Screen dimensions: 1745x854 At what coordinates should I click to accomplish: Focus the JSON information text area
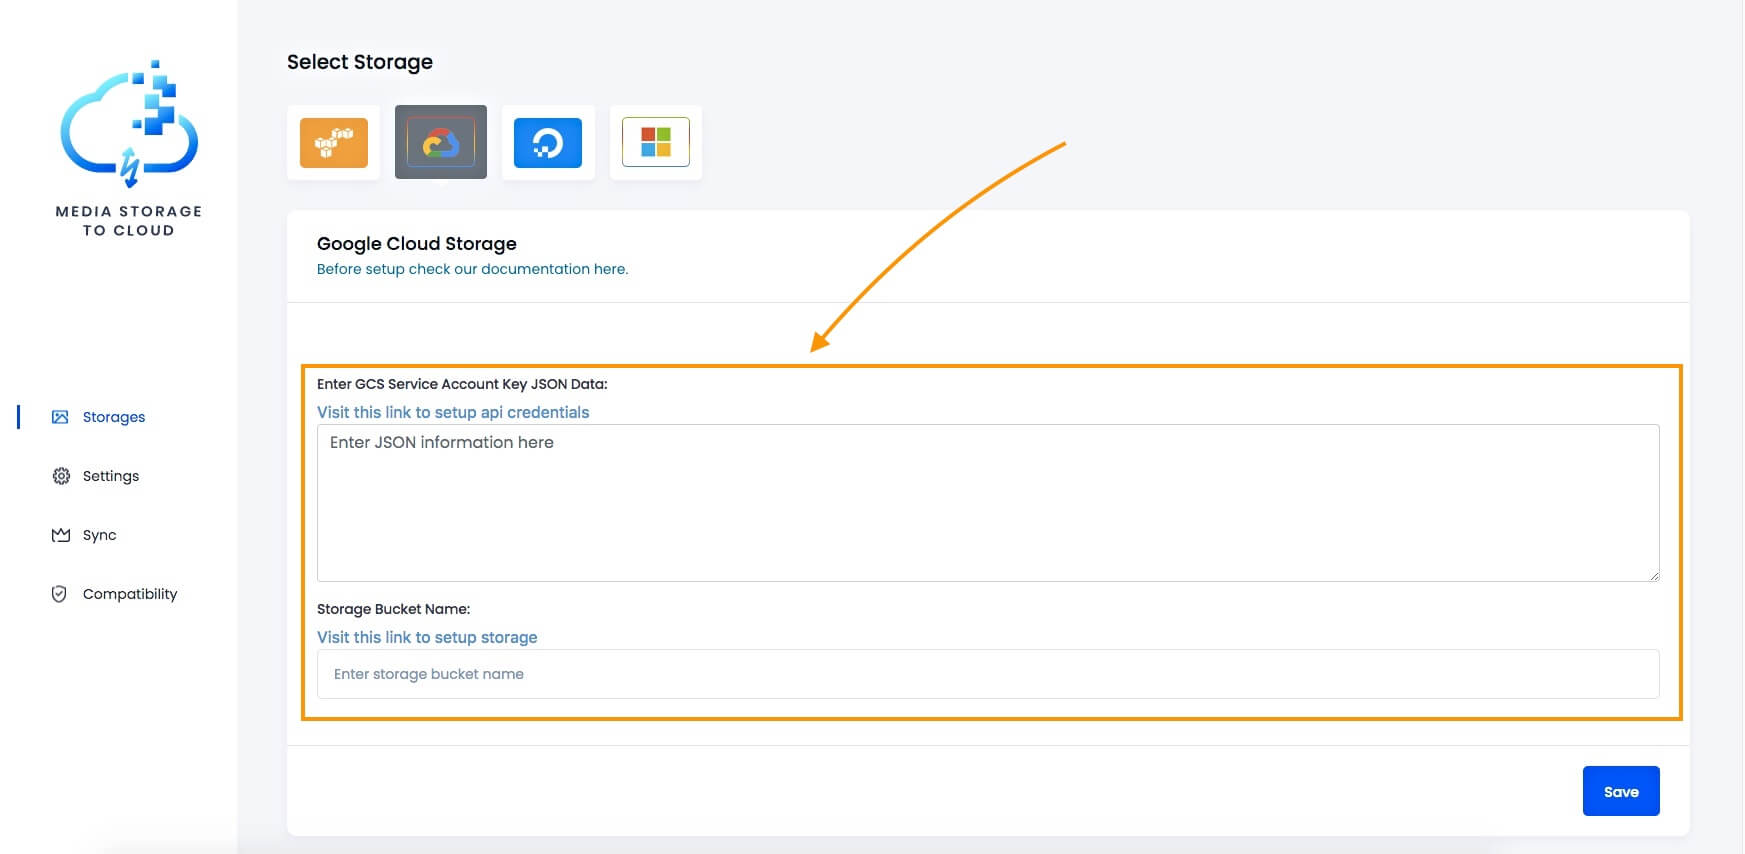tap(987, 502)
